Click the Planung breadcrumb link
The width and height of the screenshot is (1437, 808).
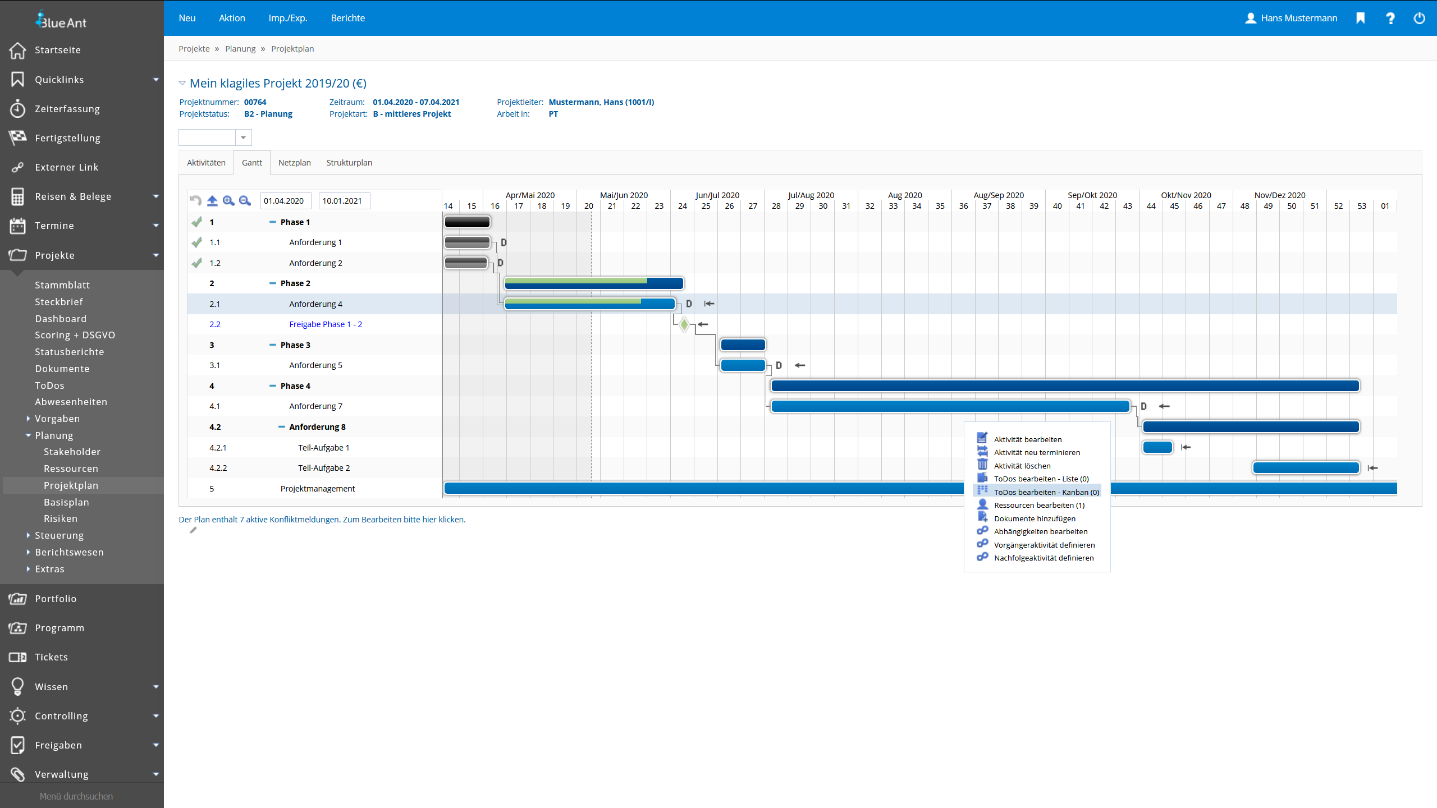pos(240,48)
